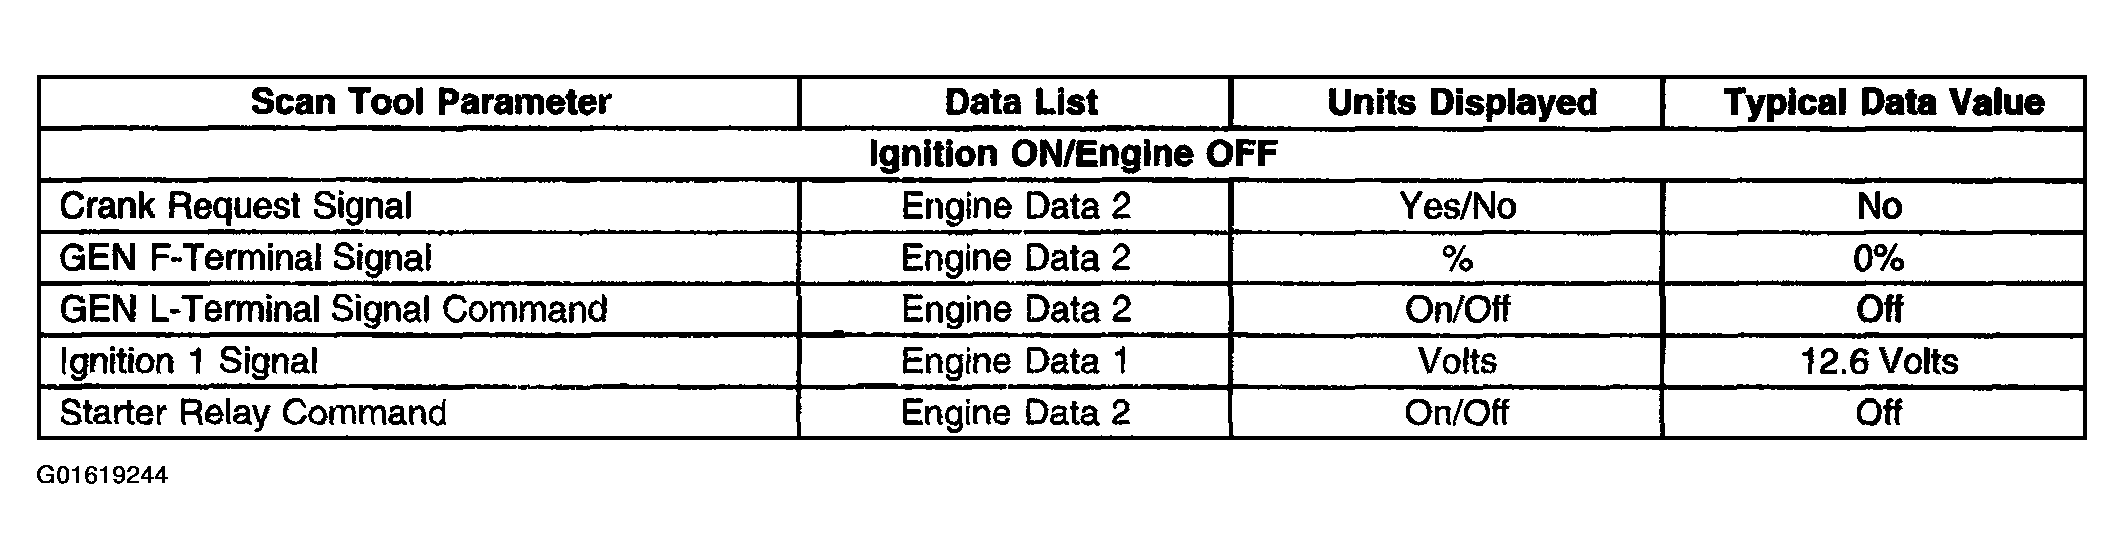Click the 12.6 Volts typical value
Screen dimensions: 2124x559
[1879, 361]
